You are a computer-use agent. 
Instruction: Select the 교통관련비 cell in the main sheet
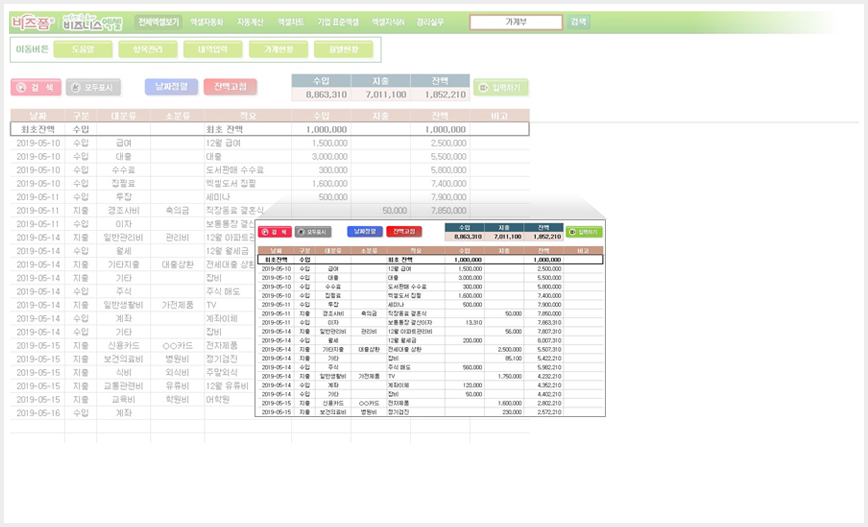point(123,386)
